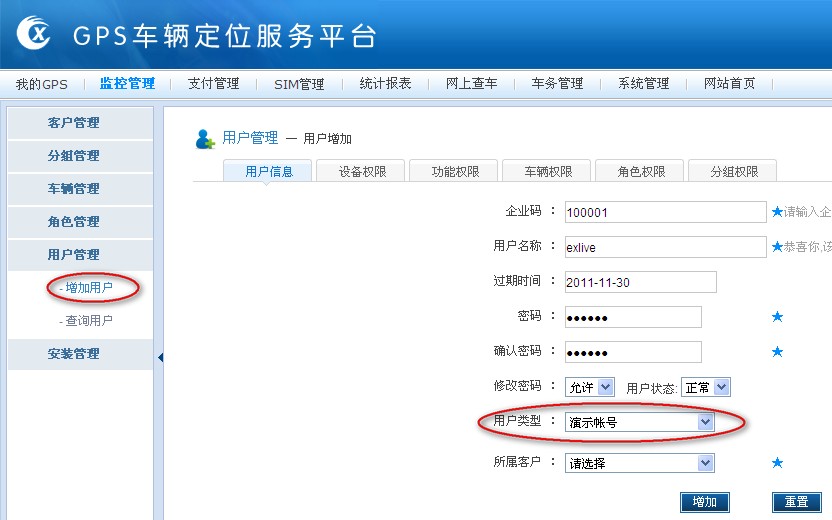Expand the 用户类型 dropdown list
This screenshot has height=520, width=832.
point(639,422)
